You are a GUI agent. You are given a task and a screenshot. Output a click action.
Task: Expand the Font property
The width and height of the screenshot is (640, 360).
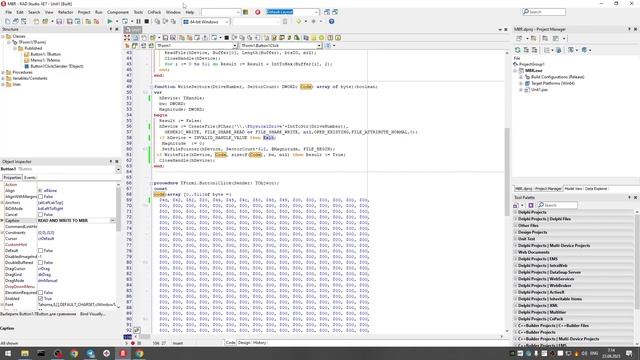(x=2, y=305)
